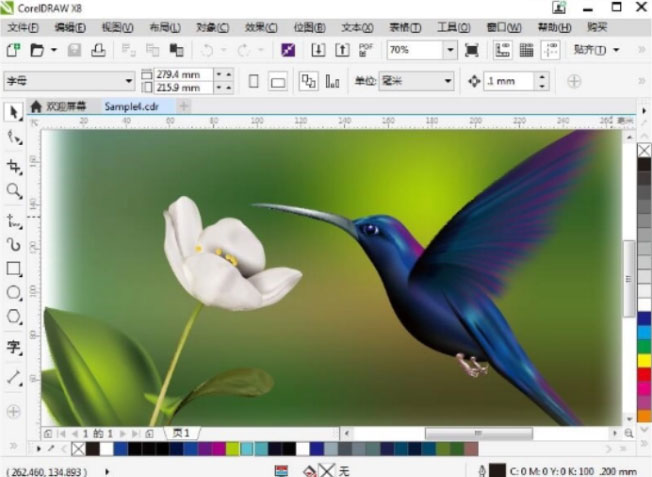
Task: Select the Text tool
Action: pos(14,347)
